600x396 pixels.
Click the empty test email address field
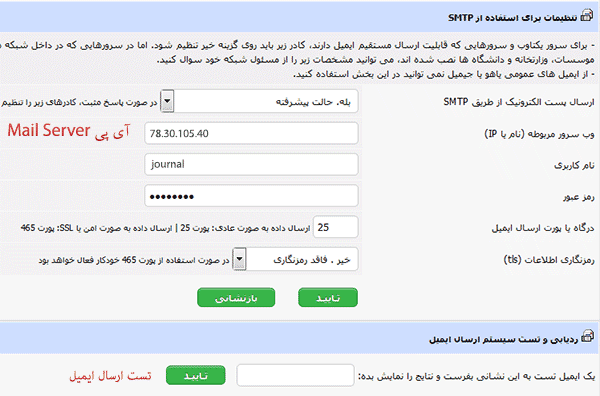(x=295, y=375)
